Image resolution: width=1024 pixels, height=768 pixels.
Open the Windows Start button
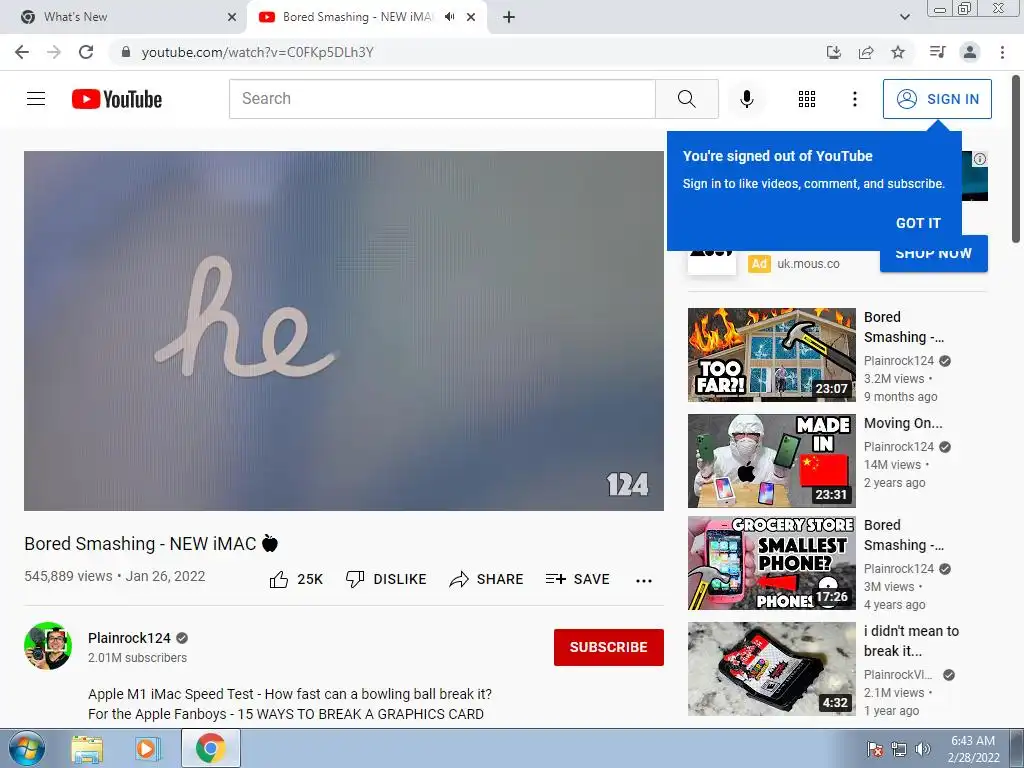tap(26, 748)
